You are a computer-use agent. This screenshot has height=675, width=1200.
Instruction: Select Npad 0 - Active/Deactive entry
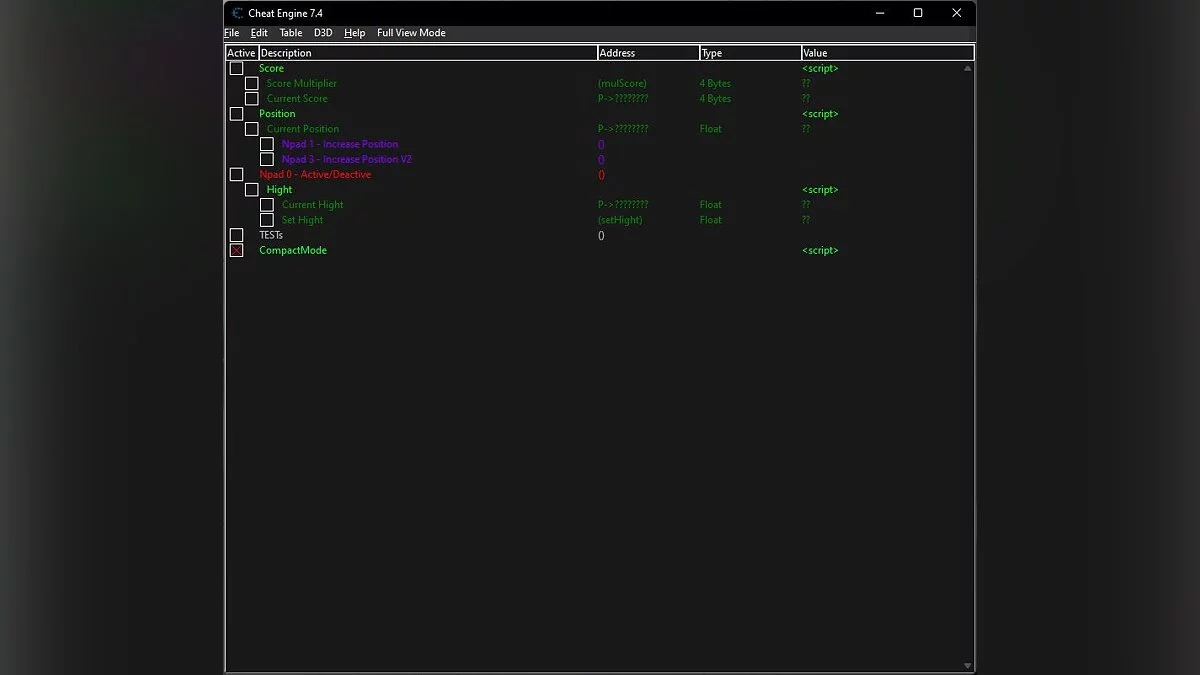[x=315, y=174]
